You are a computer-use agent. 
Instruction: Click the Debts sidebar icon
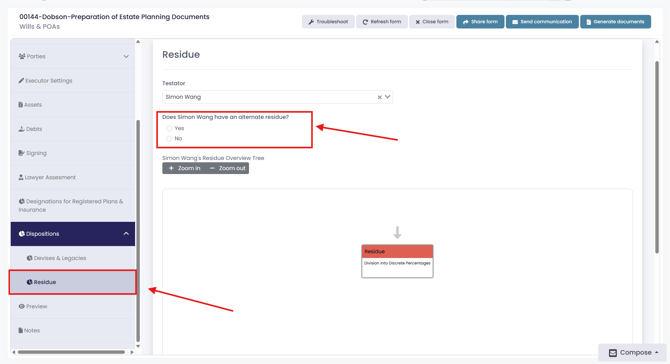tap(21, 129)
